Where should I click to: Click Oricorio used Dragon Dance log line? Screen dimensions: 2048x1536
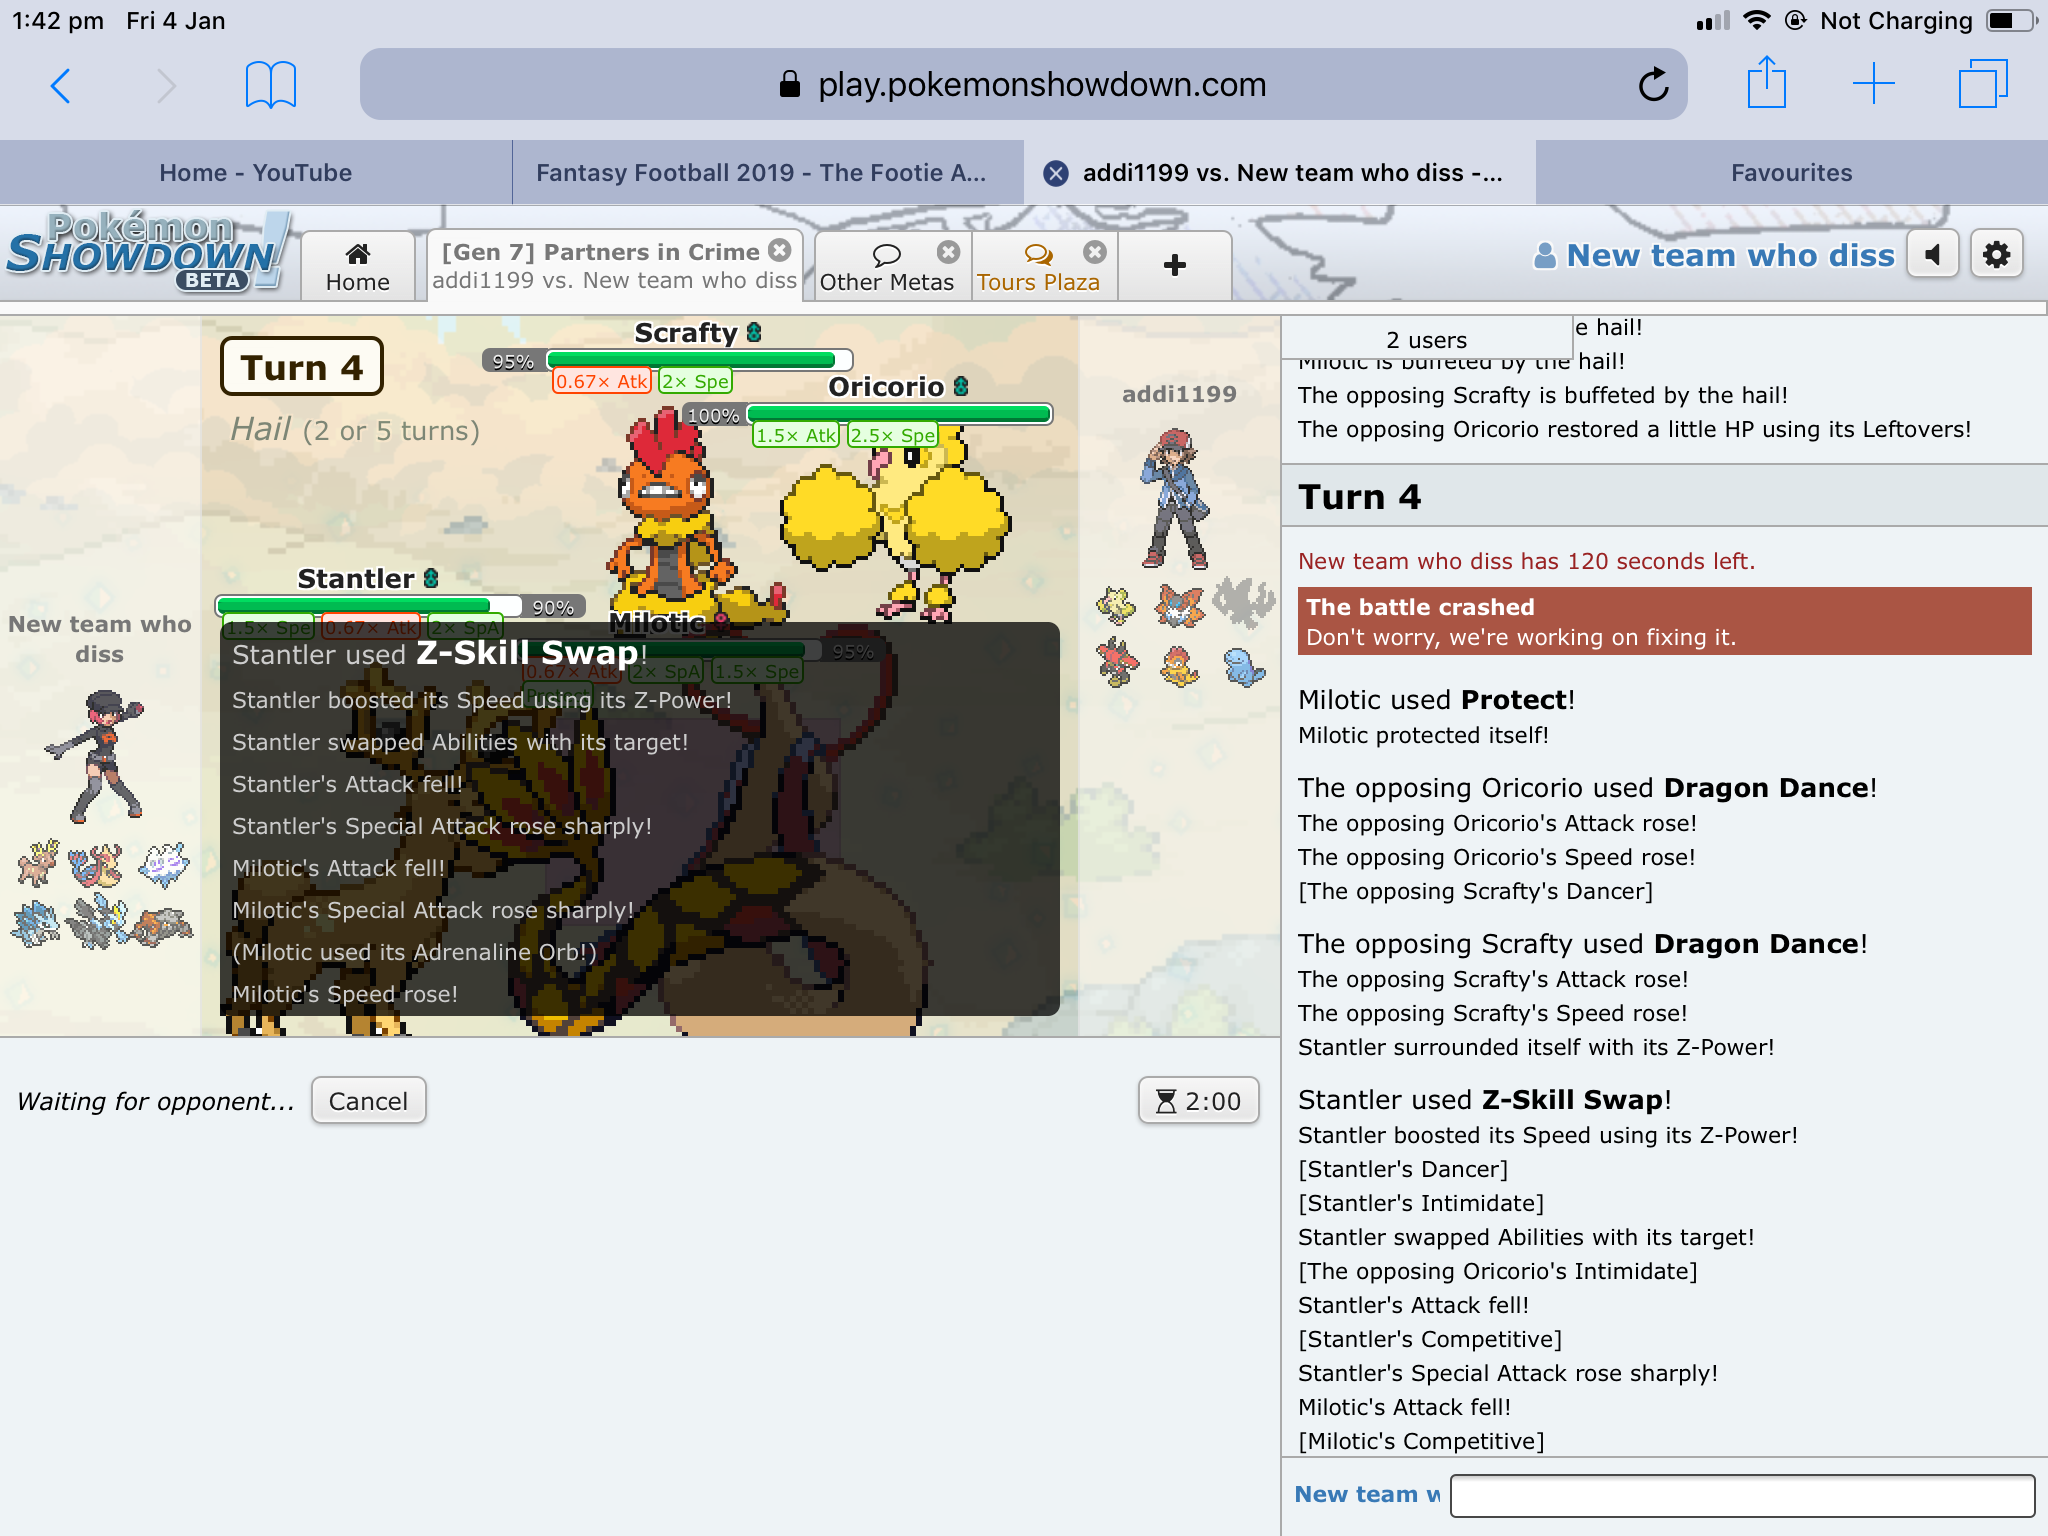coord(1587,788)
